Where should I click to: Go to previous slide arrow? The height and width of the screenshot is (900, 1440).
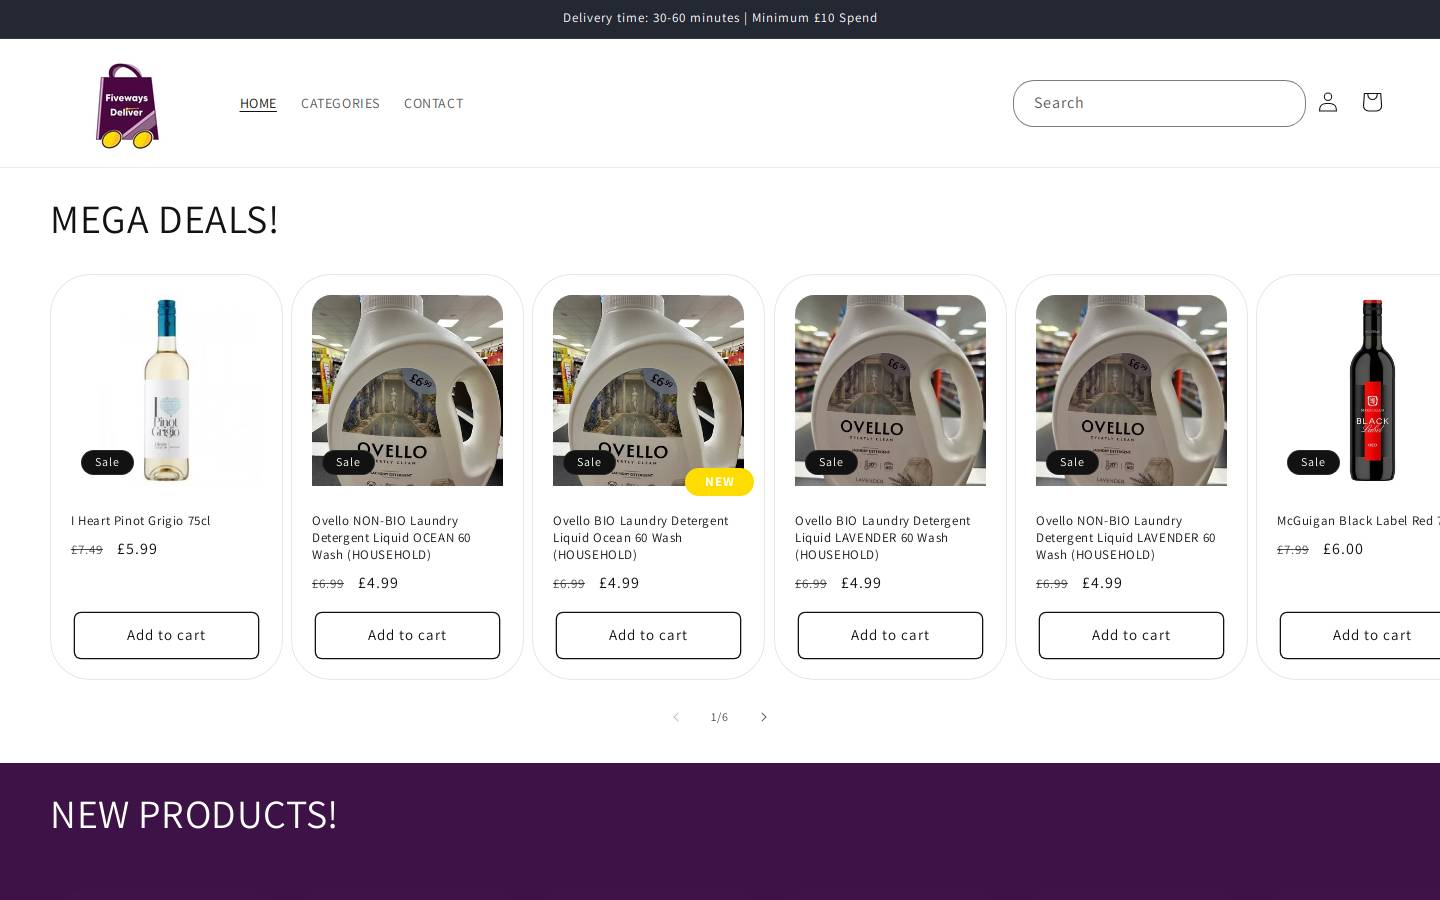(676, 717)
